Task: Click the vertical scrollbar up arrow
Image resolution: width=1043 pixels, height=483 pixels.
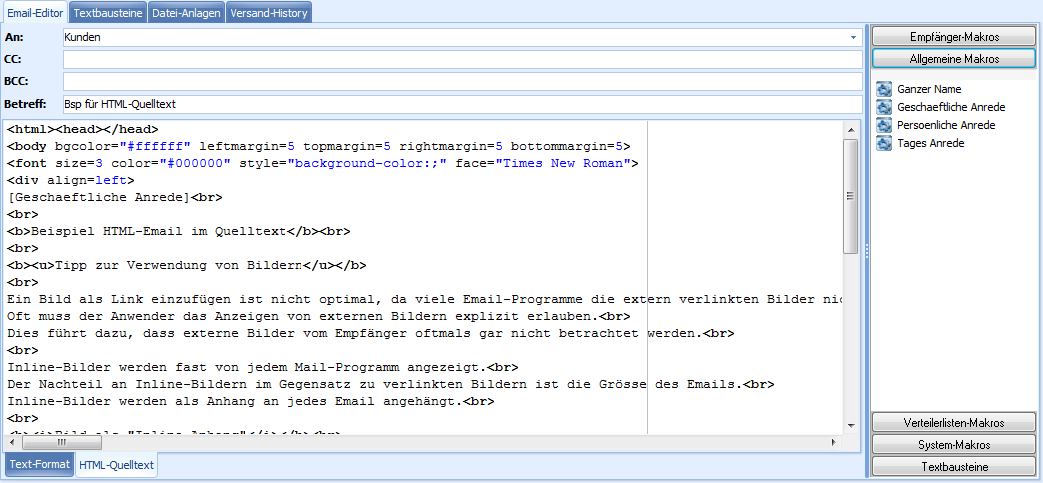Action: 850,128
